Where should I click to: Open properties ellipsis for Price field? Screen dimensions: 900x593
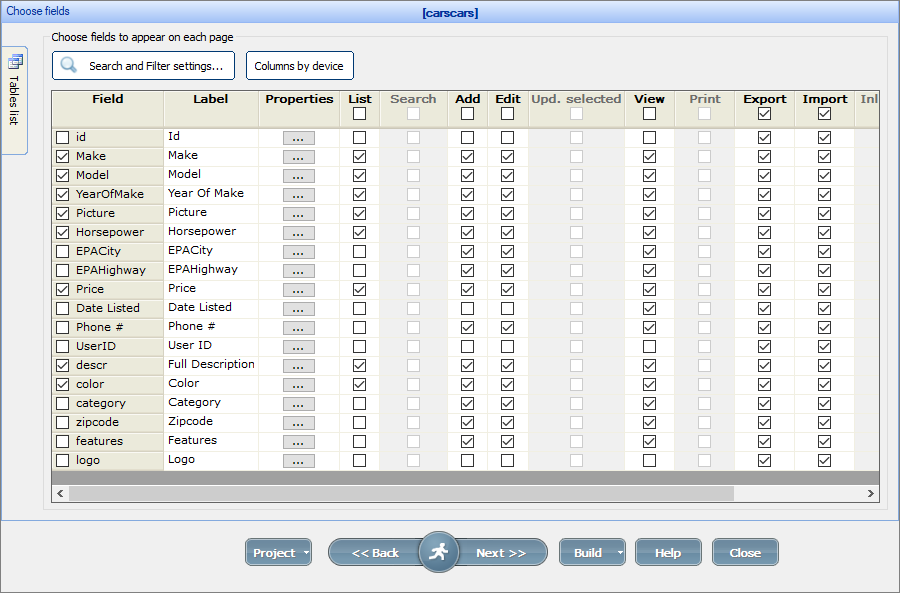[298, 290]
